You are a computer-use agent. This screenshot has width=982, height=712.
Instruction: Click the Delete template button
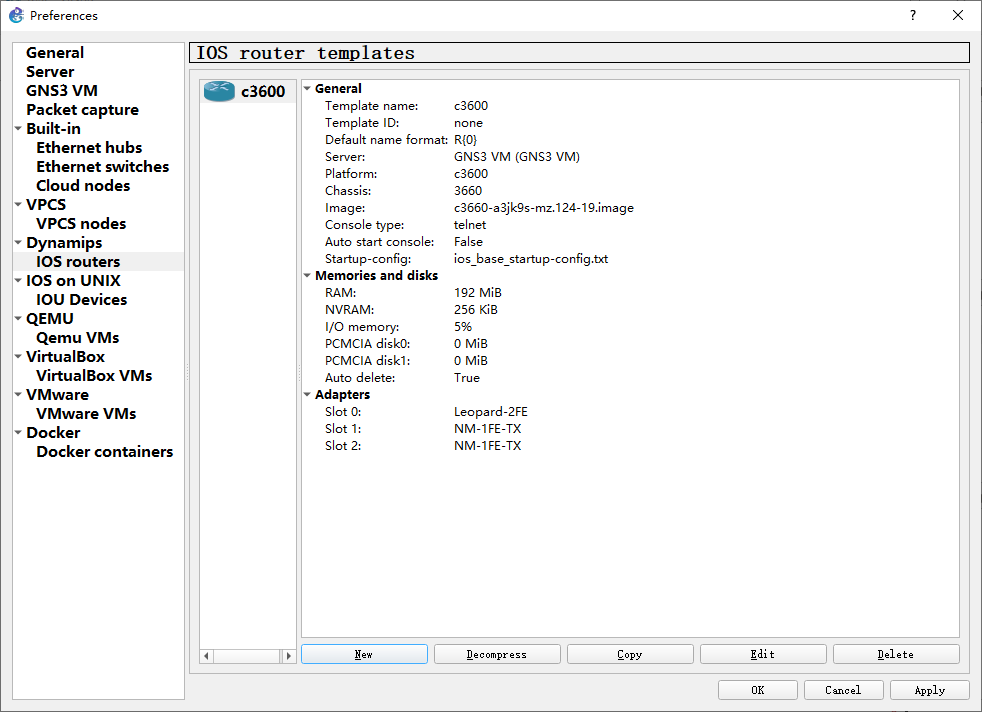point(896,654)
